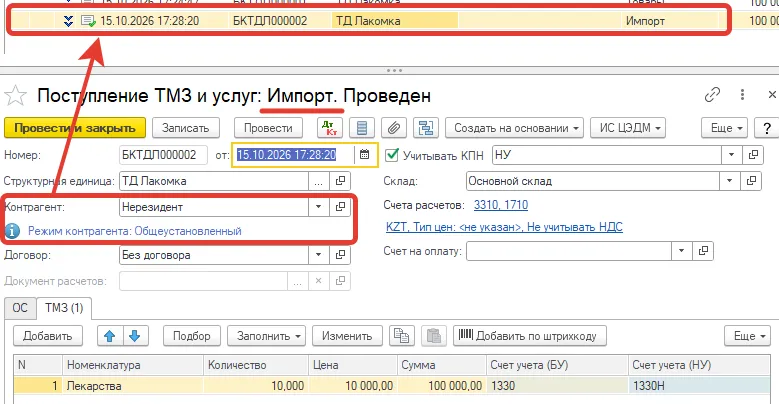Open top Еще menu in header
This screenshot has height=404, width=779.
click(724, 128)
